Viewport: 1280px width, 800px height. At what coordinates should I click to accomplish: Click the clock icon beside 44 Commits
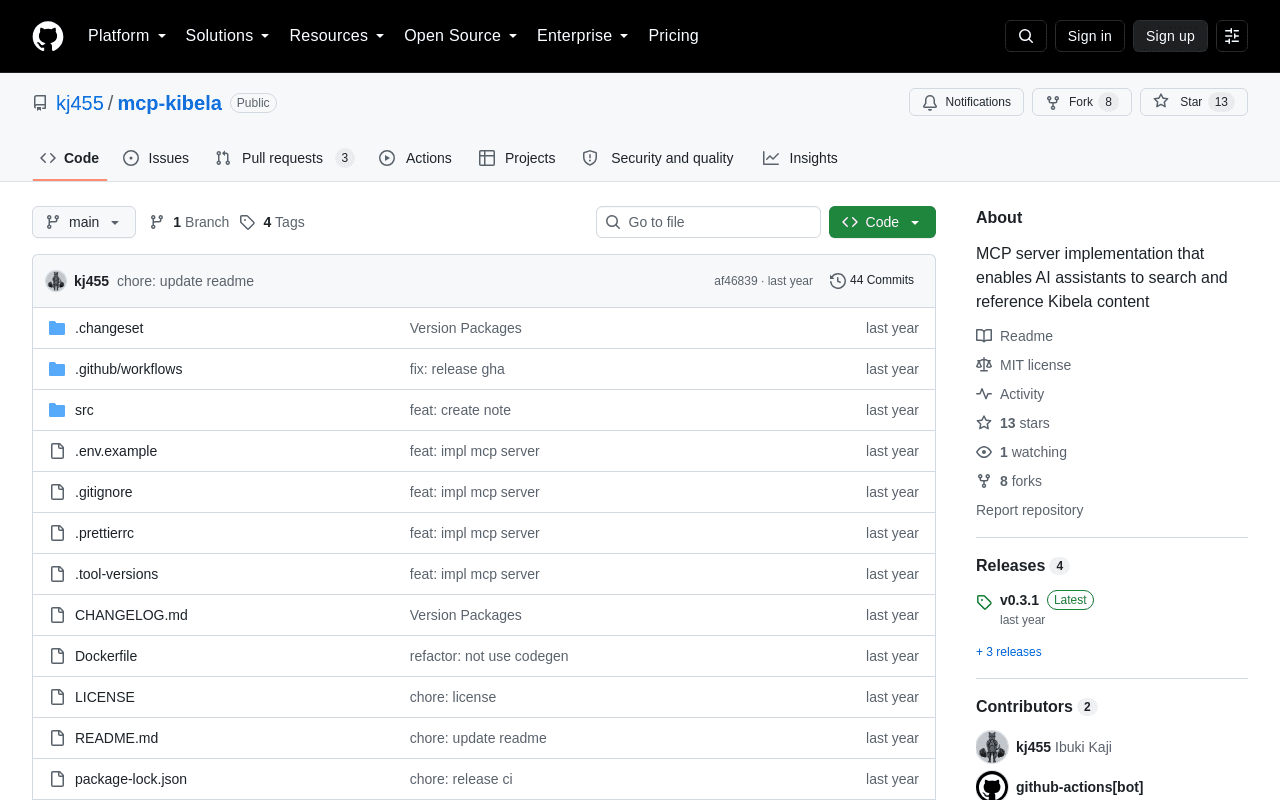click(838, 281)
